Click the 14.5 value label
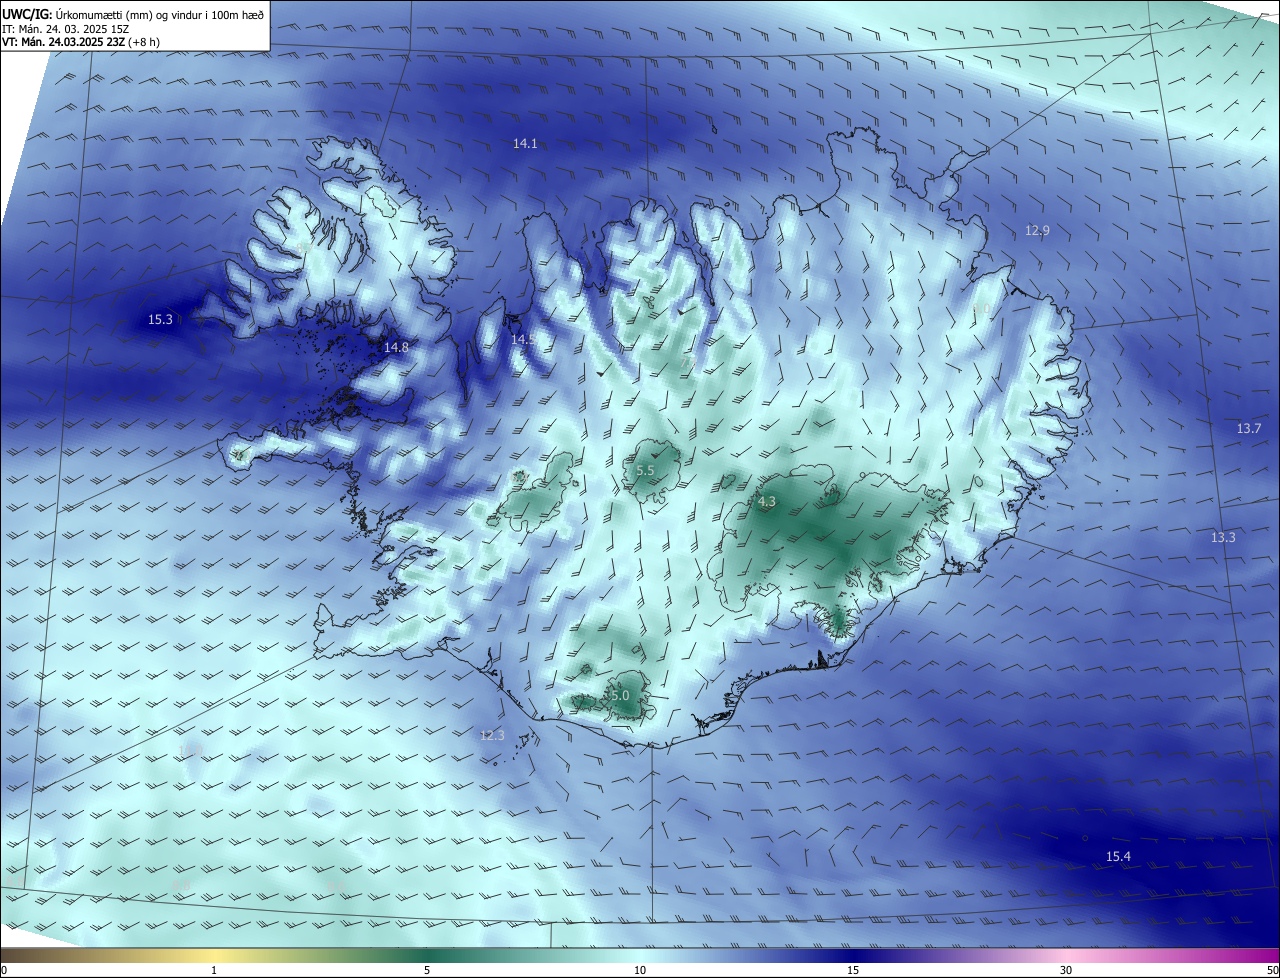 point(522,340)
